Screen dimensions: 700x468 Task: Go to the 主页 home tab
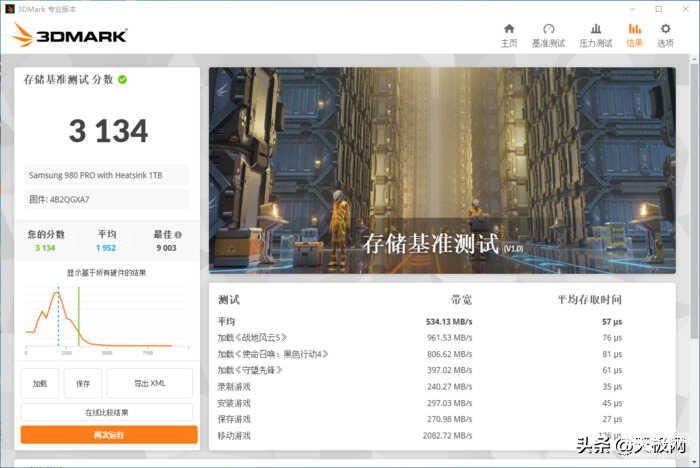(x=509, y=35)
